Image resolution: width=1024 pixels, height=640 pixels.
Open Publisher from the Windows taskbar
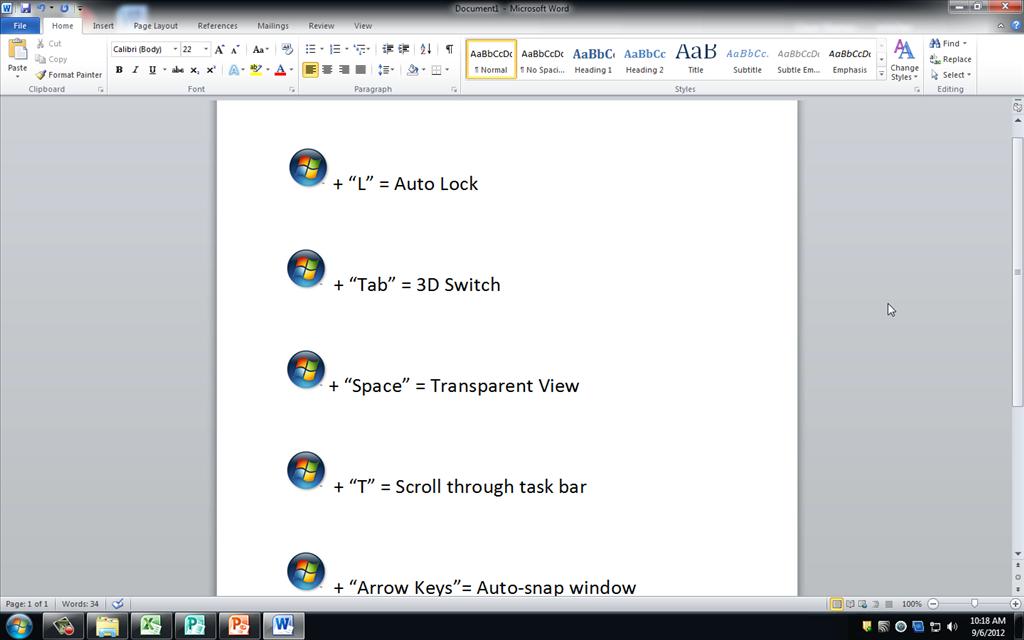(x=195, y=626)
